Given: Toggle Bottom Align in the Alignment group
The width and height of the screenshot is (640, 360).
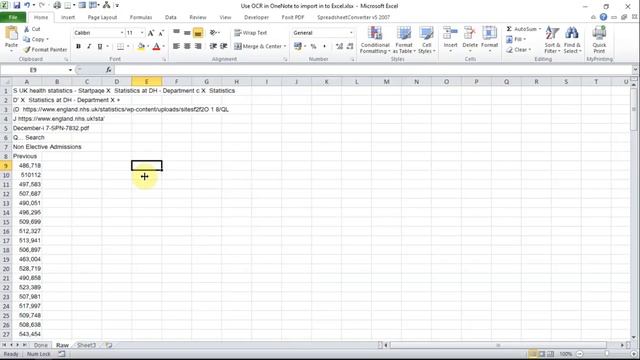Looking at the screenshot, I should point(198,33).
